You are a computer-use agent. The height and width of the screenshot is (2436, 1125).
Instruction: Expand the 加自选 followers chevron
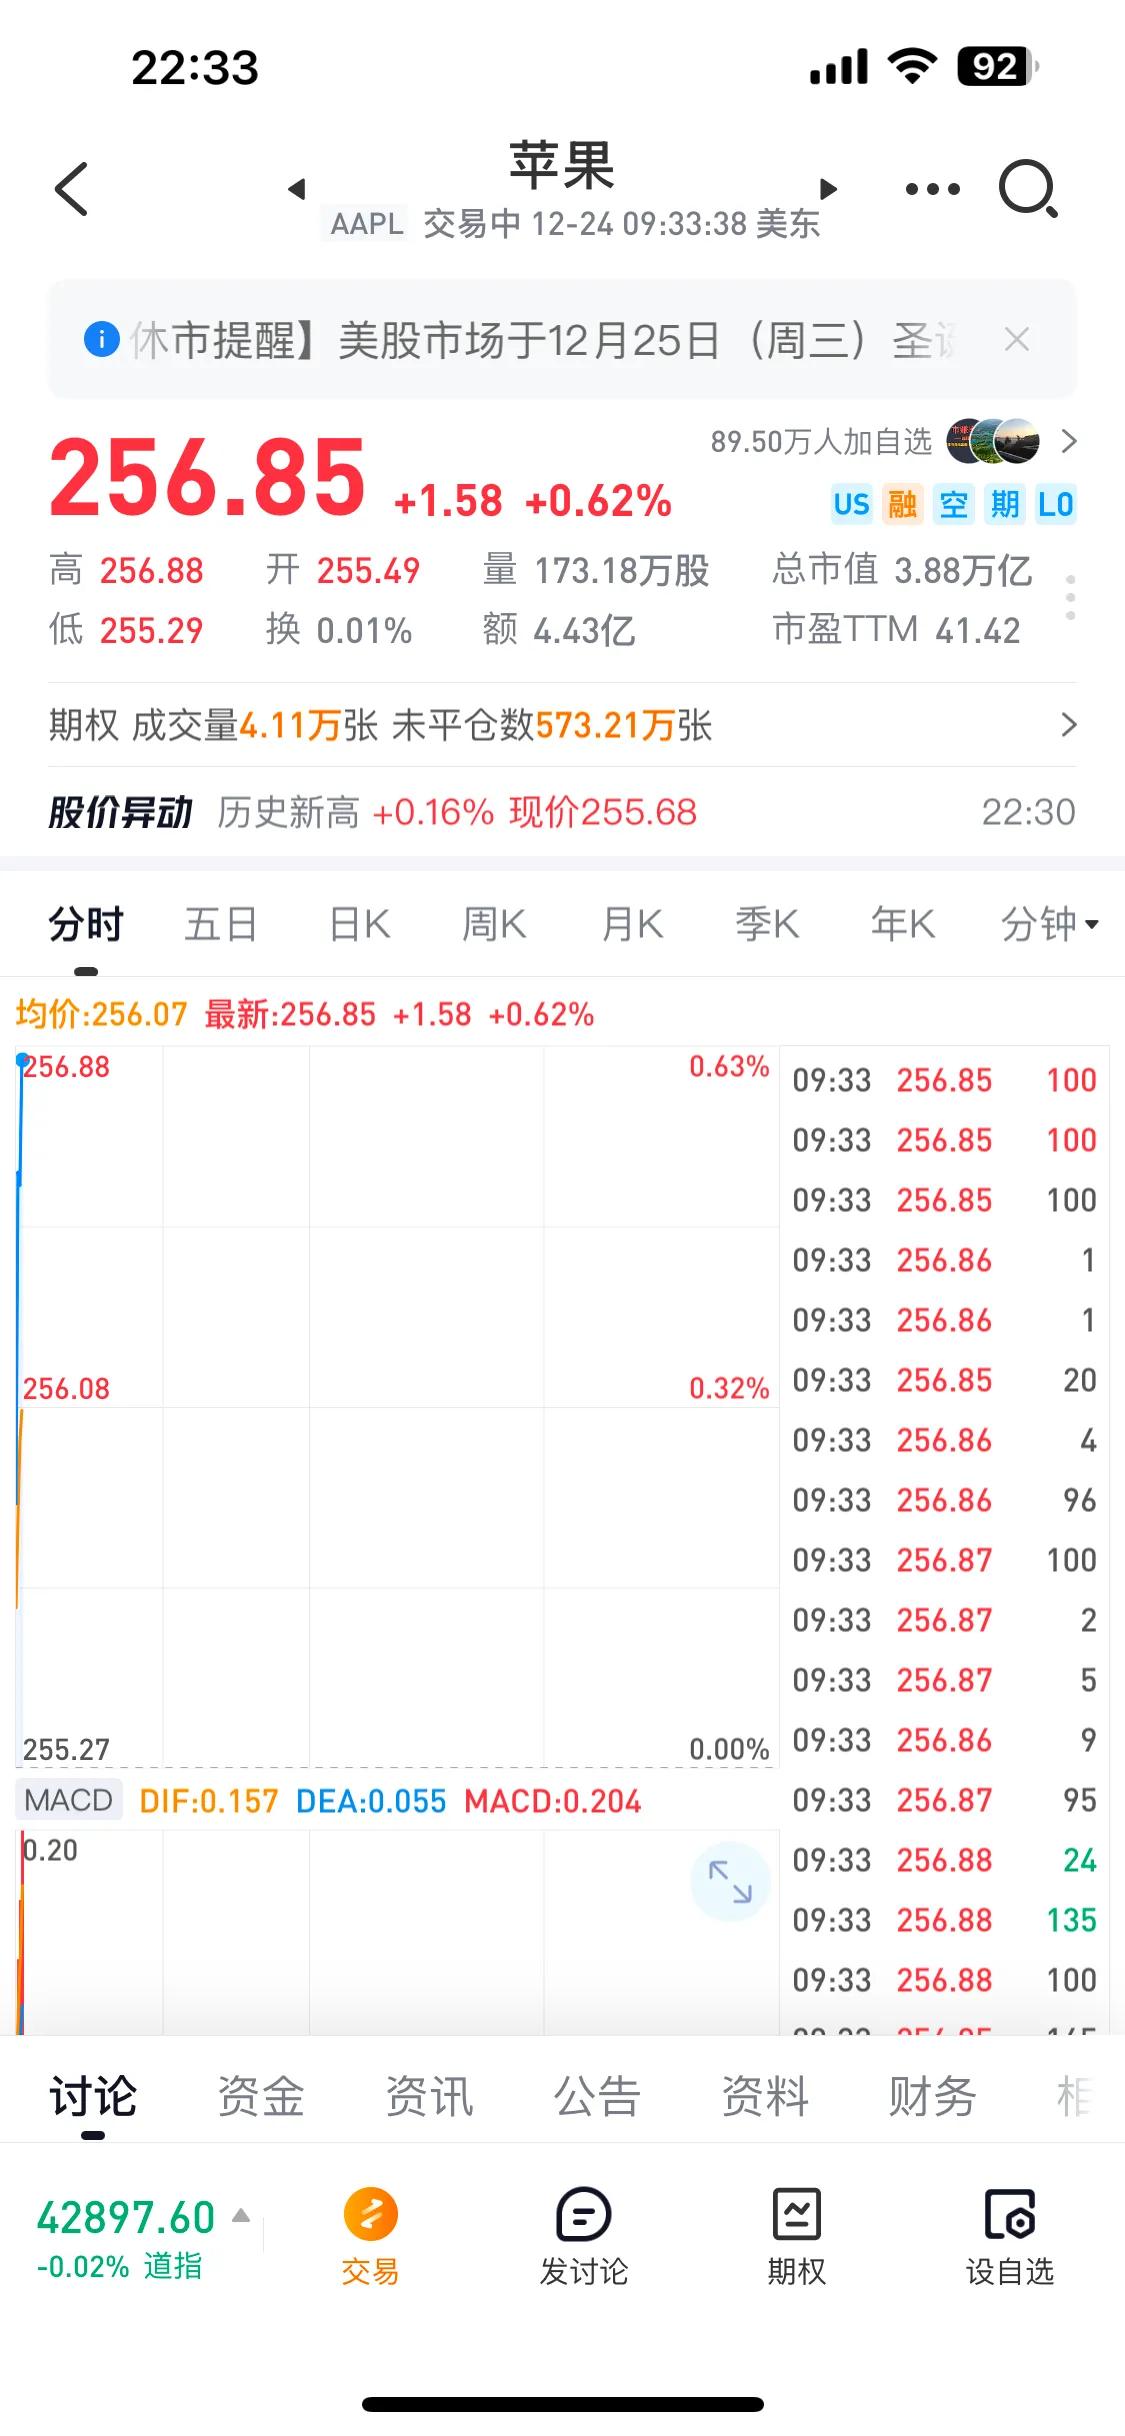click(1068, 441)
